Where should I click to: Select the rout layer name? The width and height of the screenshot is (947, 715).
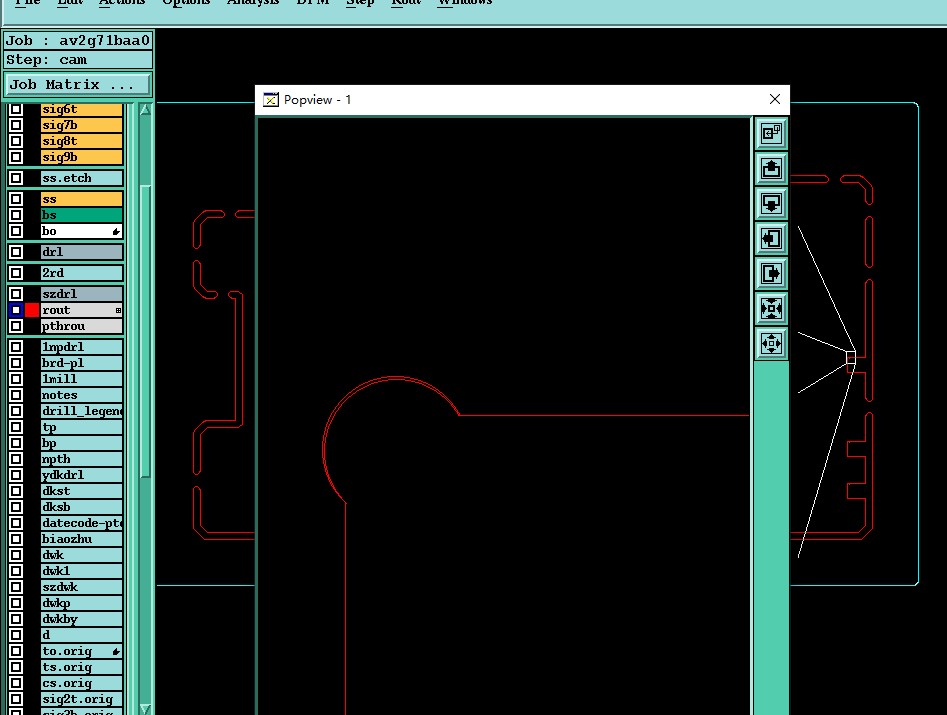[x=82, y=310]
